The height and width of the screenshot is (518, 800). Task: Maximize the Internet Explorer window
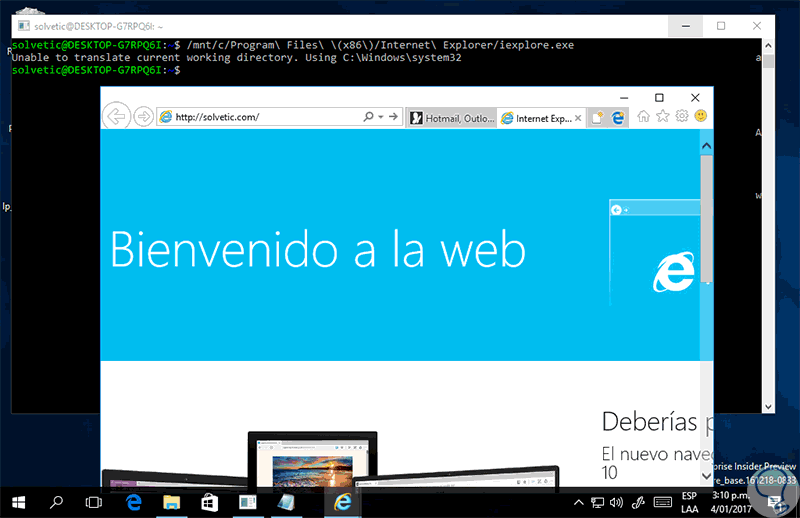(x=659, y=97)
